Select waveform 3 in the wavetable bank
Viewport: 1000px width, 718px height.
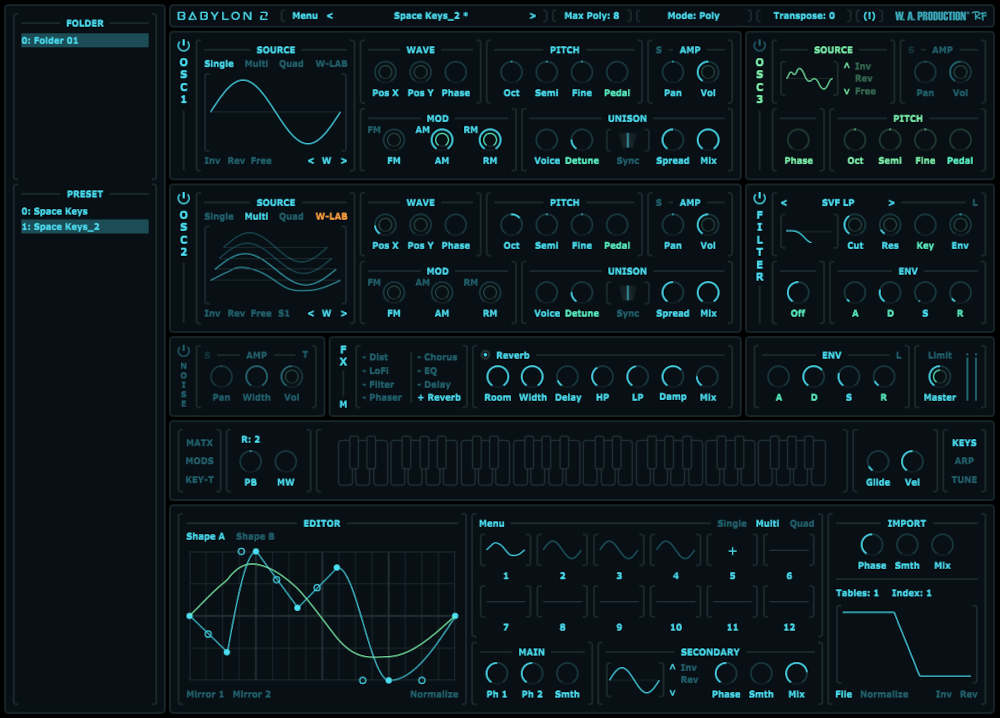(x=618, y=549)
